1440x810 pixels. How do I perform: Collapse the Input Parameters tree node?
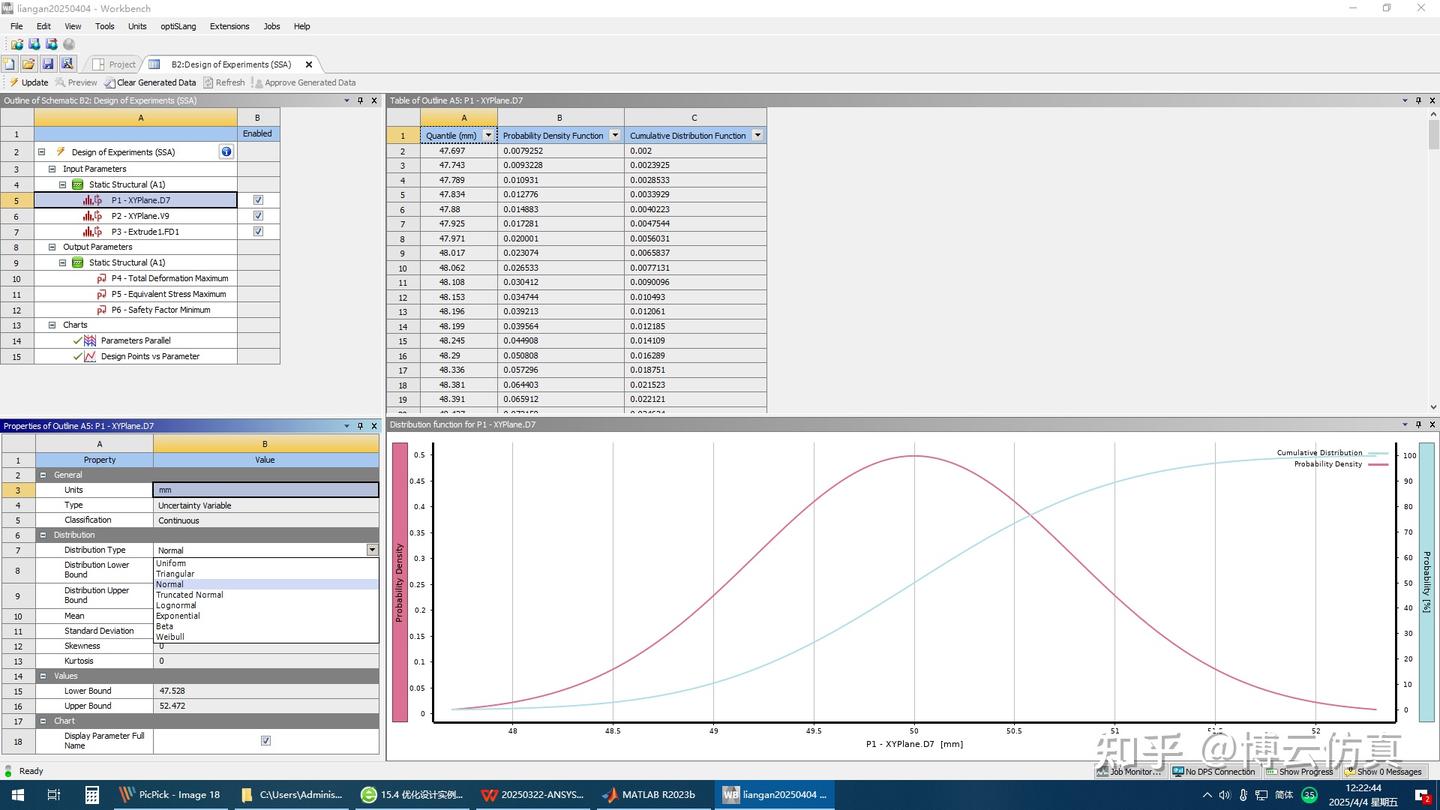(51, 168)
